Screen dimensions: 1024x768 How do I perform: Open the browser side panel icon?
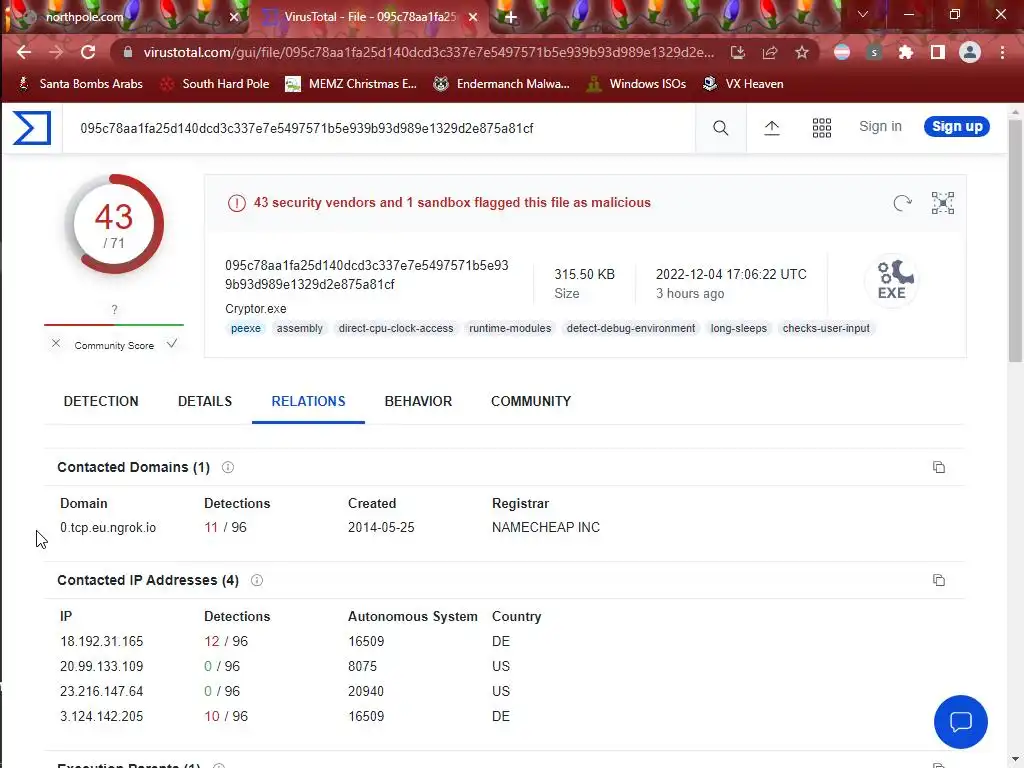938,52
